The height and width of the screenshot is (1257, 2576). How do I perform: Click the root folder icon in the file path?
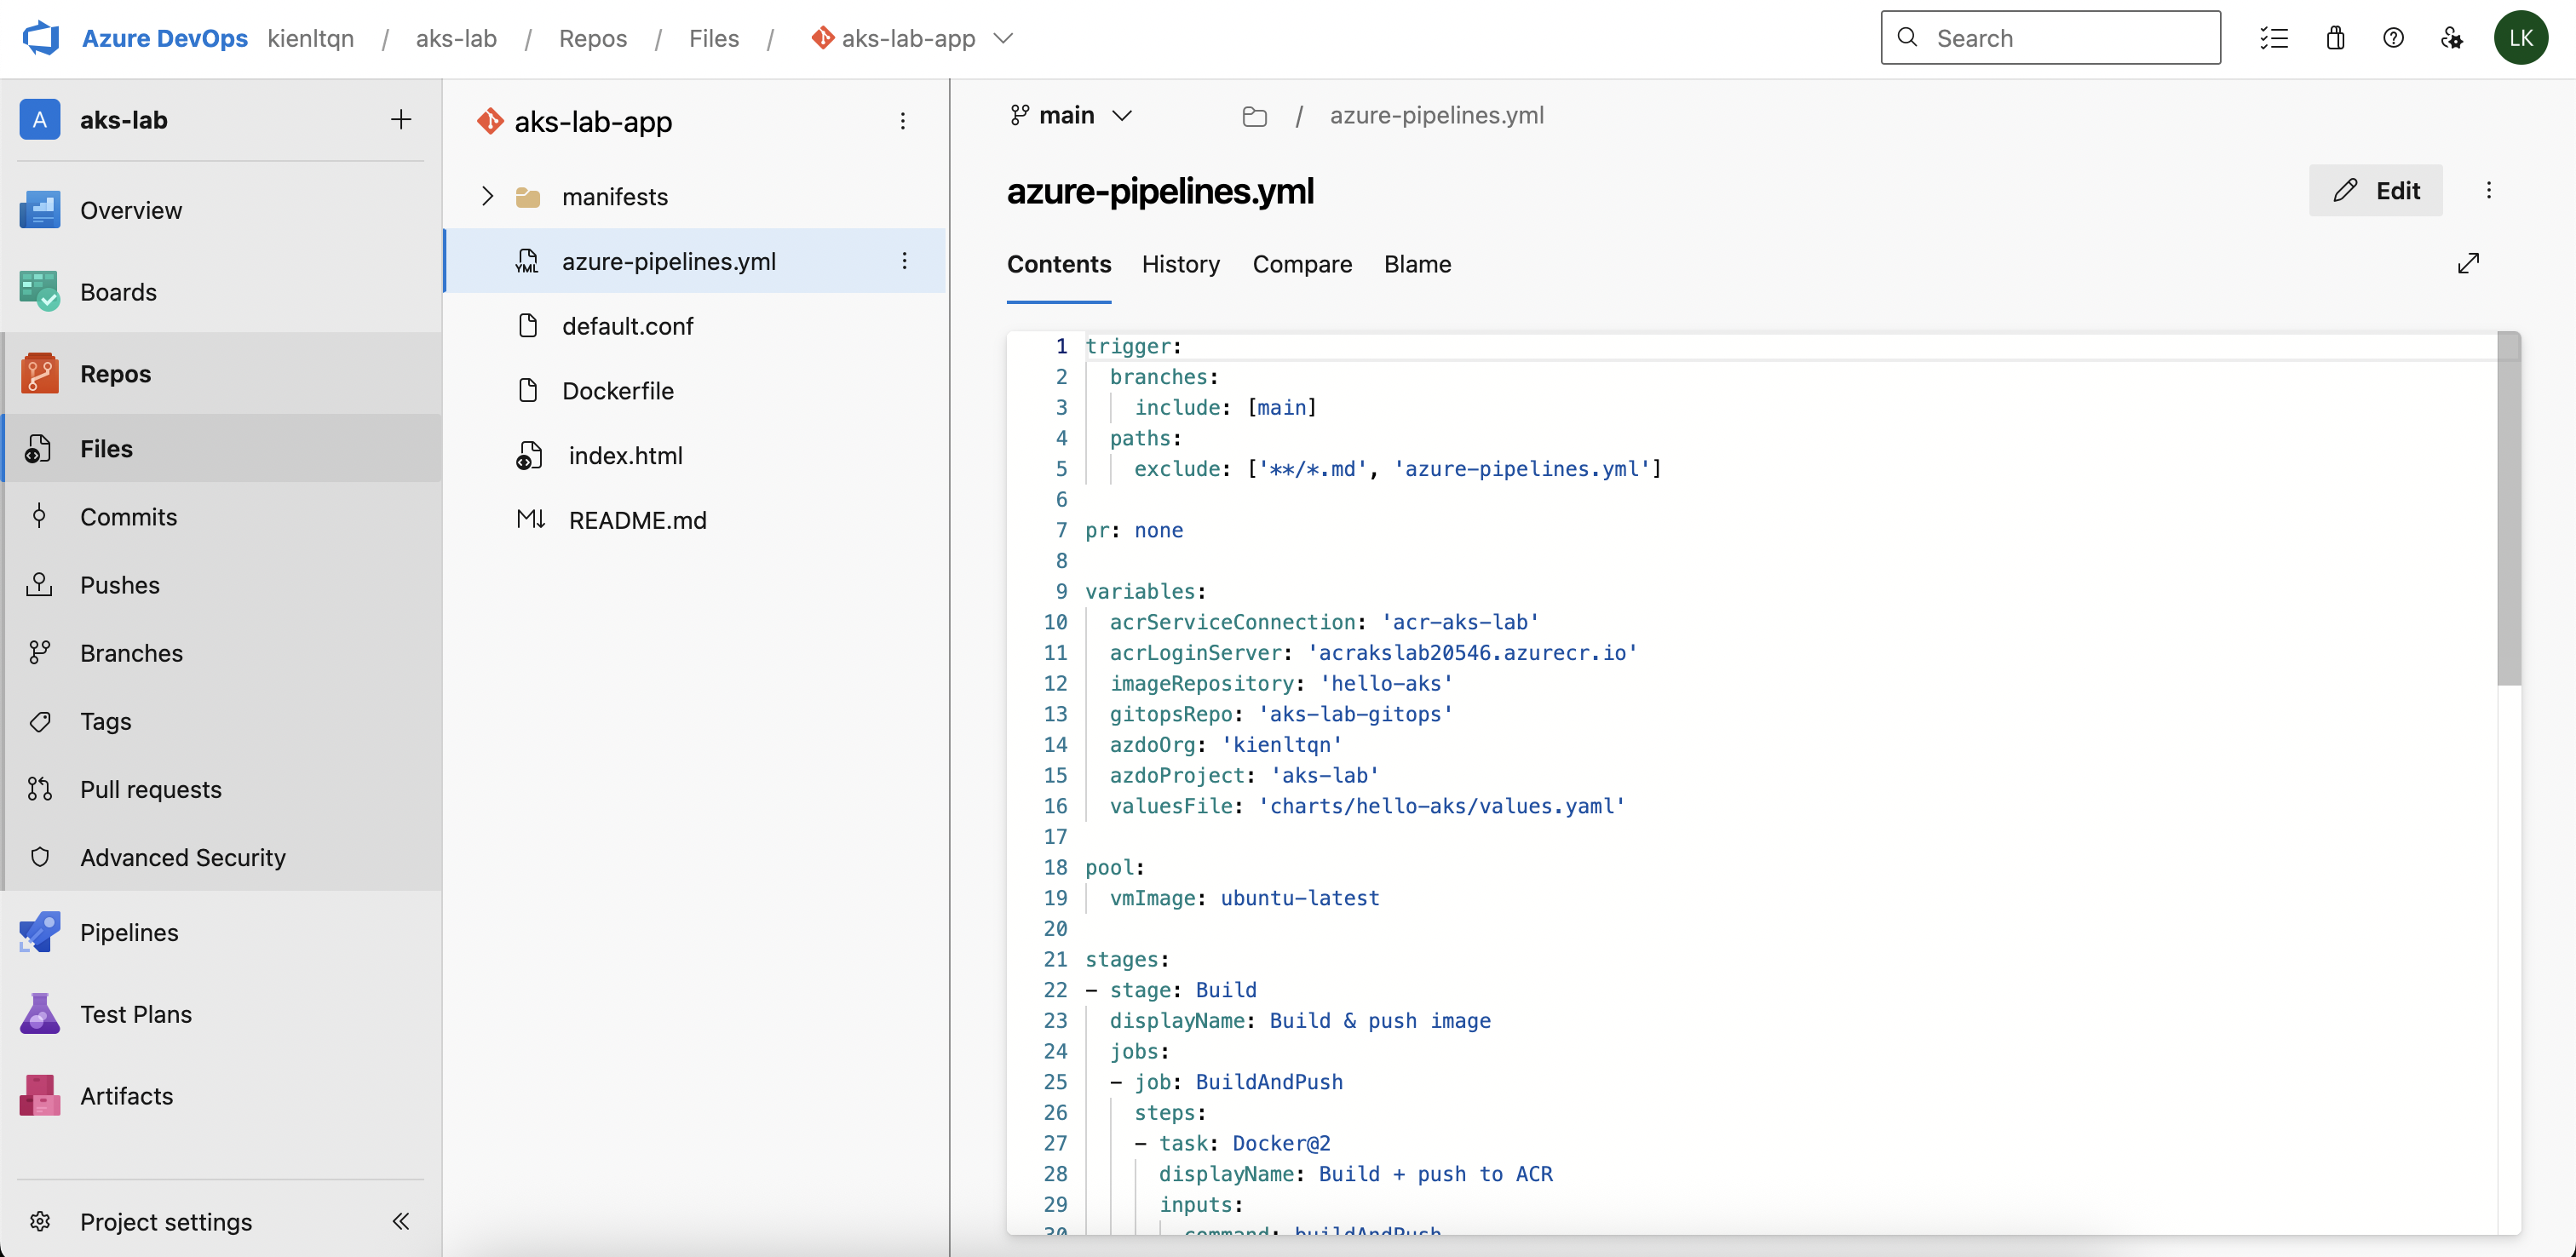[1254, 116]
